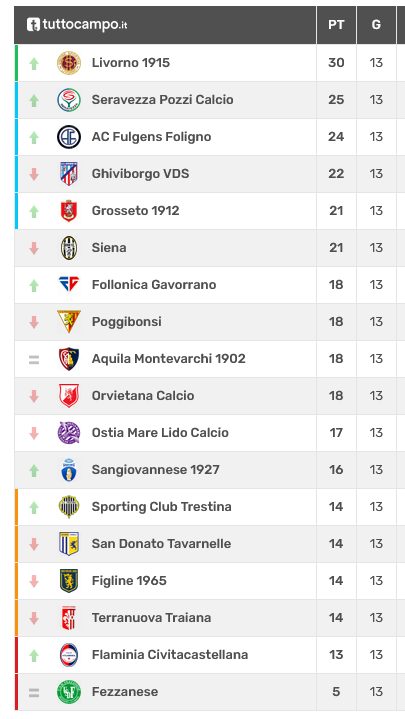Screen dimensions: 405x719
Task: Select the Terranuova Traiana points value 14
Action: pos(336,618)
